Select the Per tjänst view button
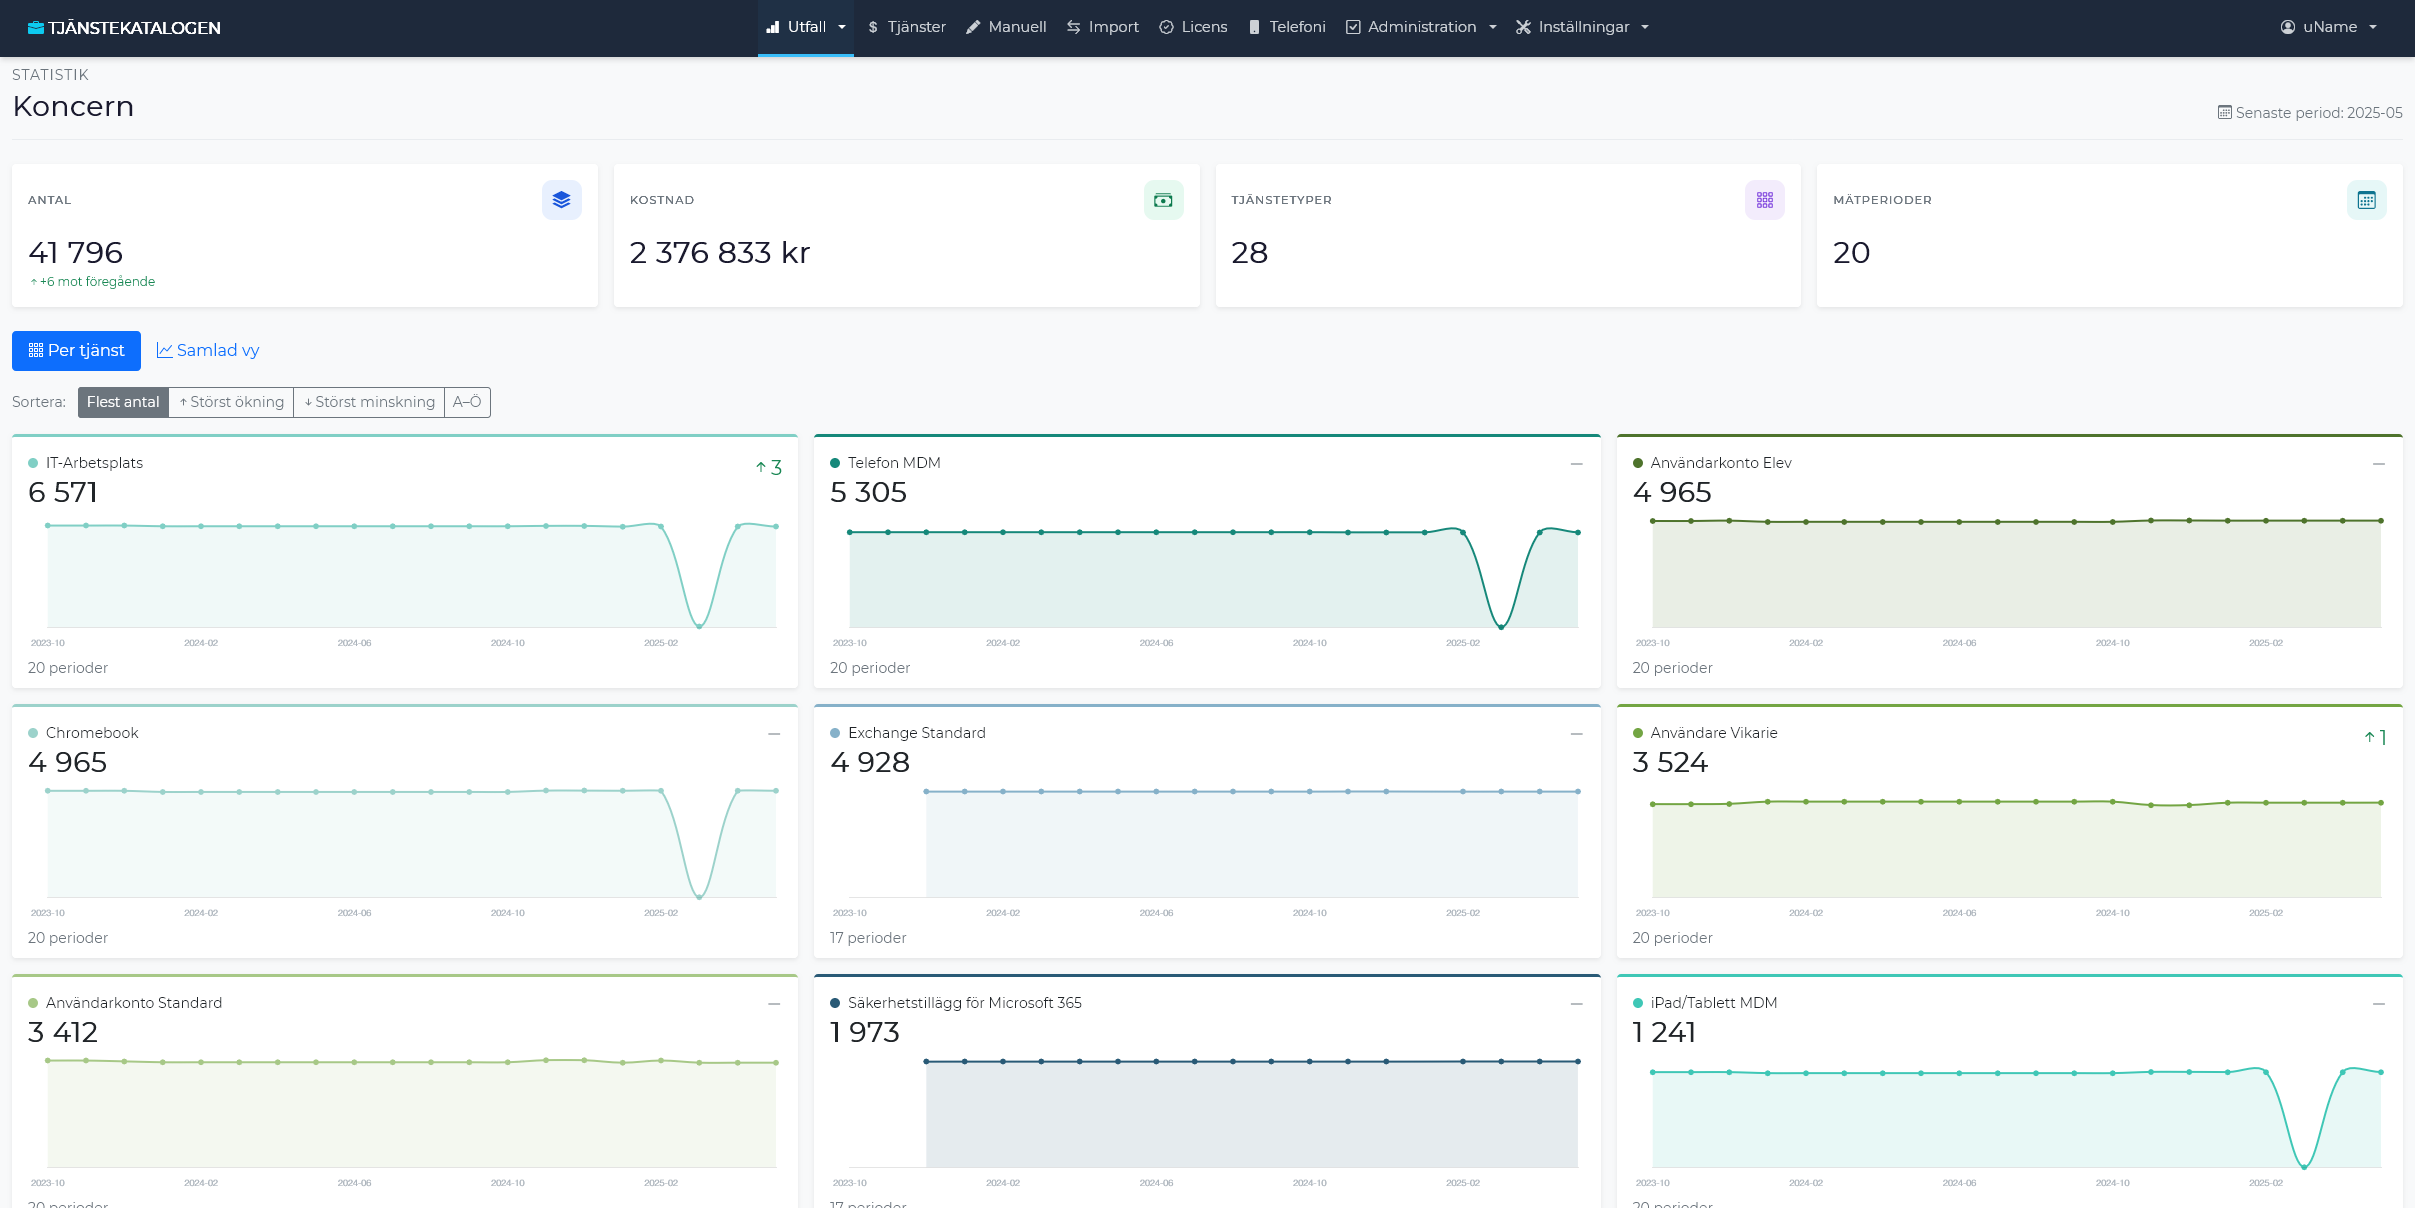The width and height of the screenshot is (2415, 1208). tap(76, 350)
